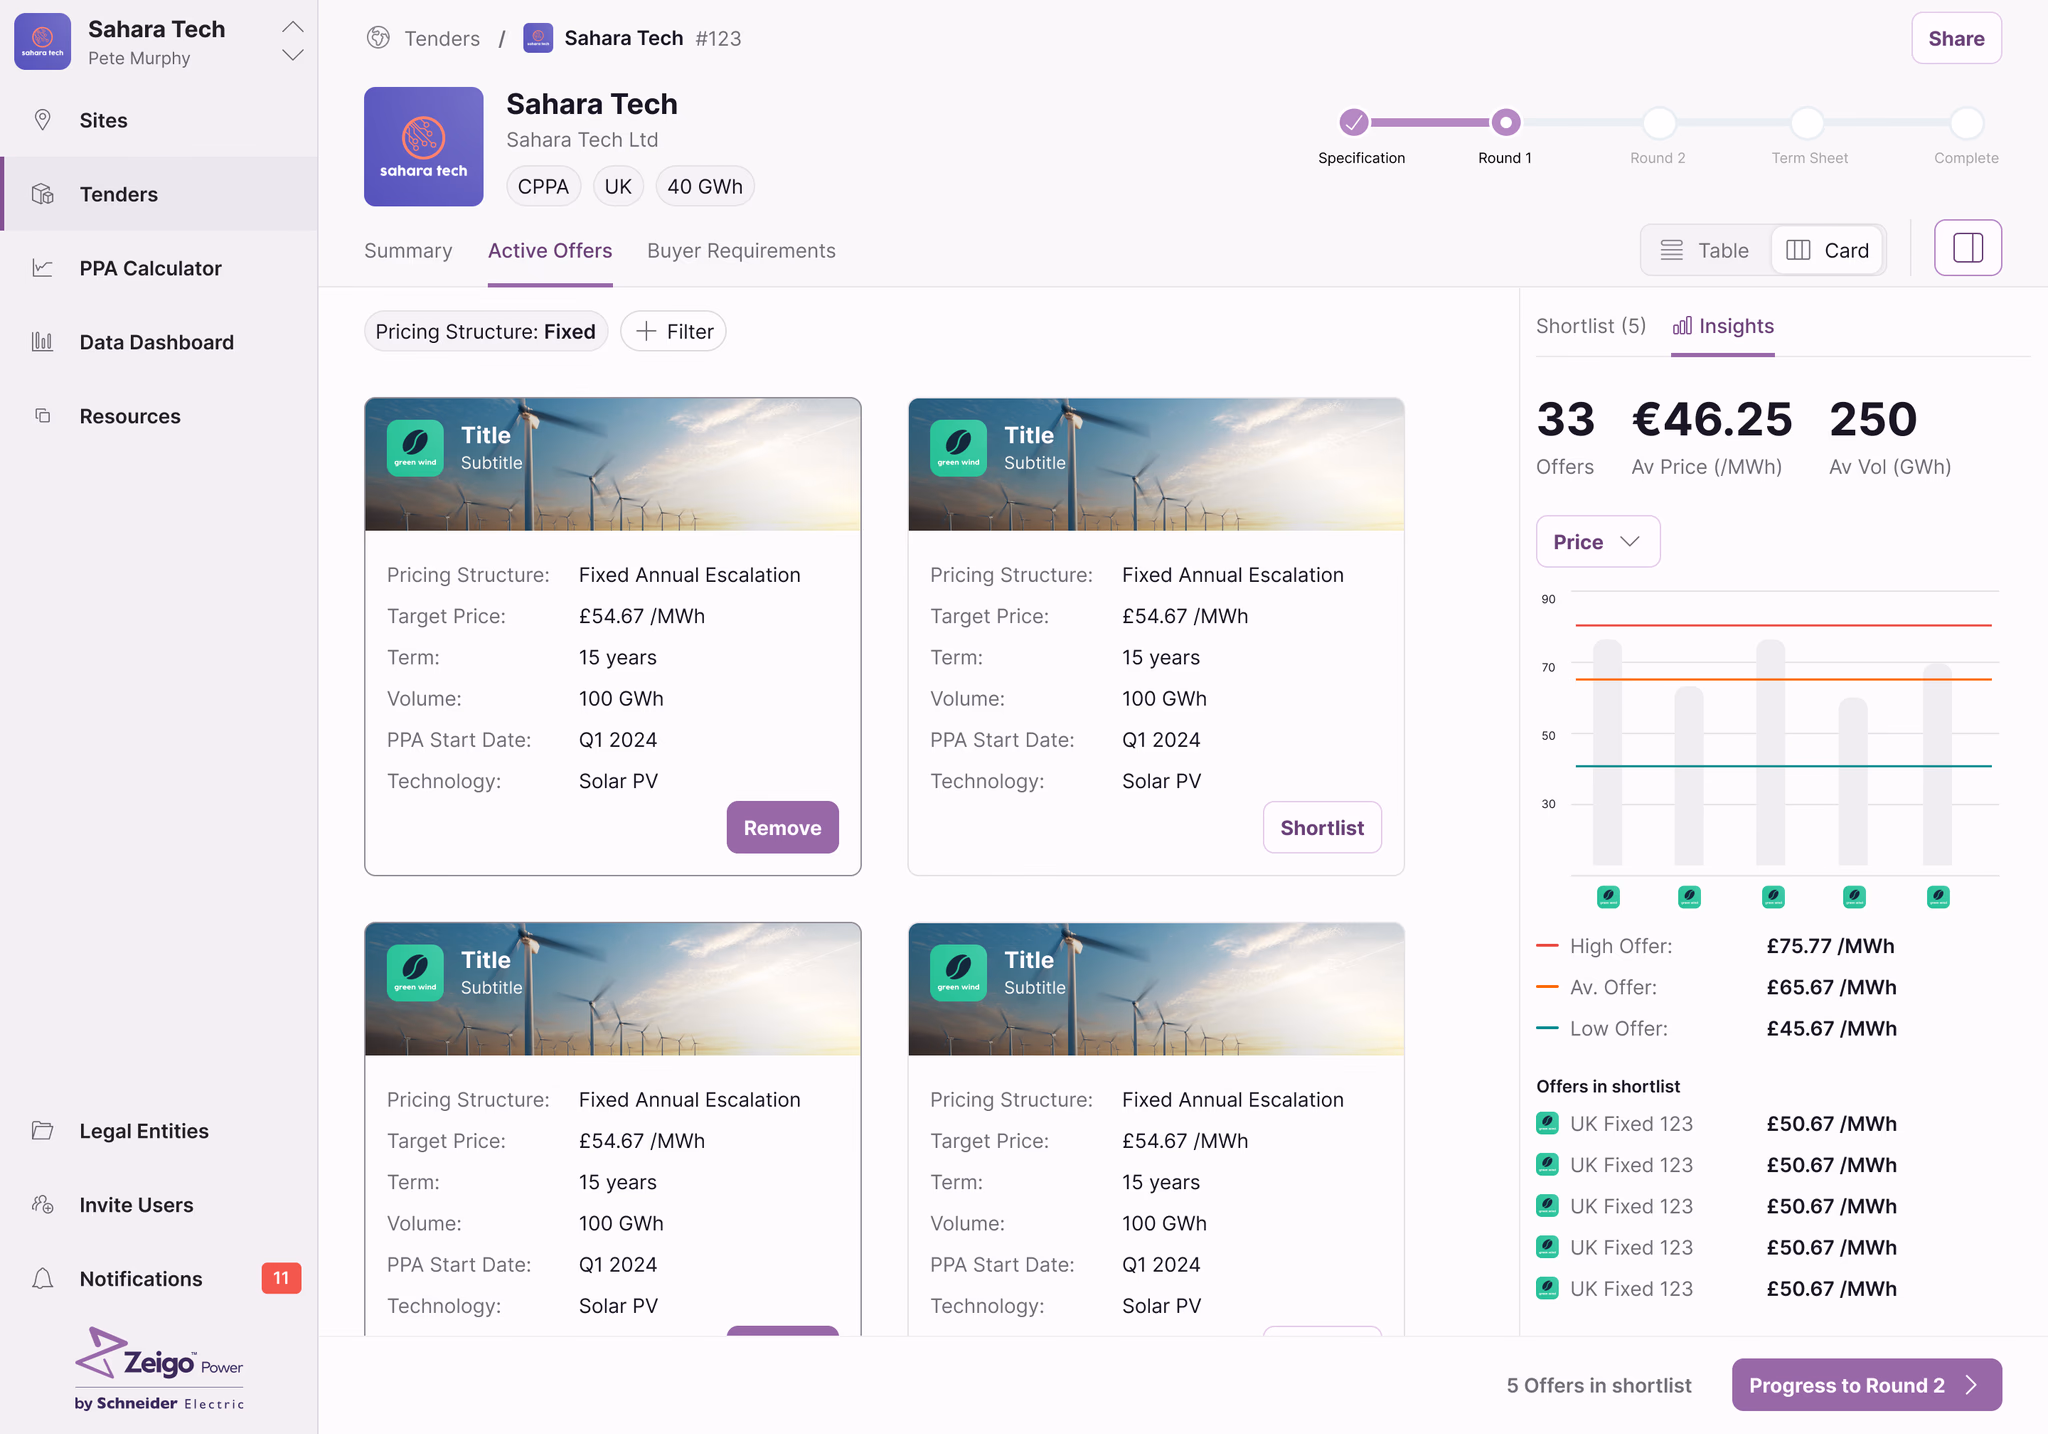
Task: Click the Tenders box icon
Action: [42, 194]
